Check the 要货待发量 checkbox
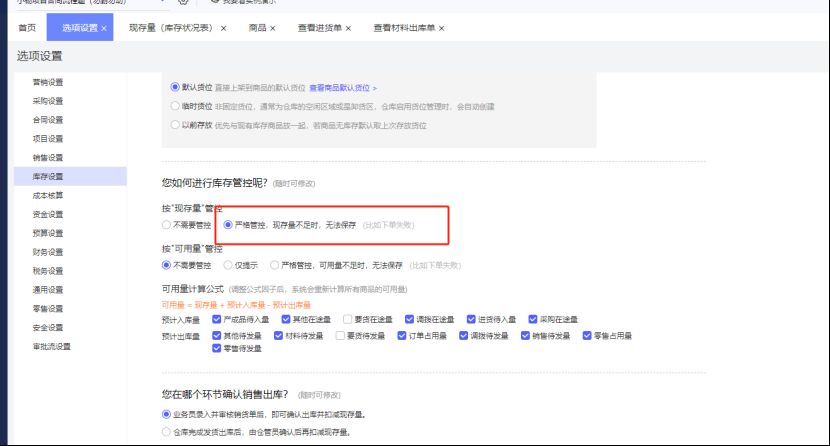 (x=341, y=336)
